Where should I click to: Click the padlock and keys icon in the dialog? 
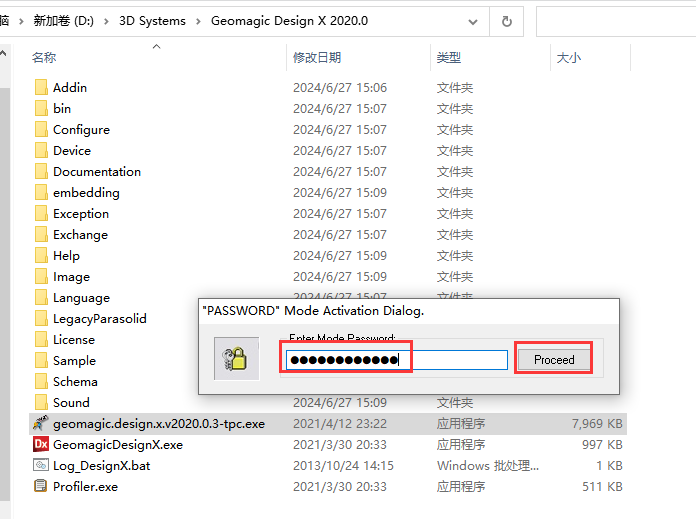click(236, 359)
